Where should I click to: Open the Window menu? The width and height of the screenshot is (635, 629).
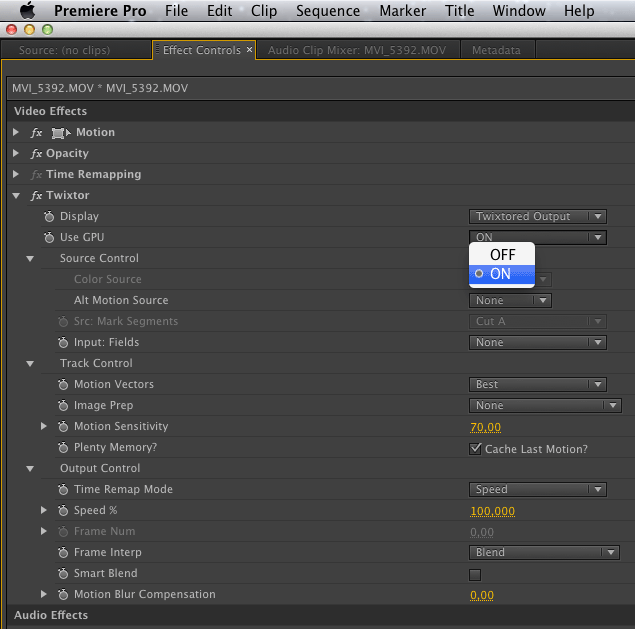tap(519, 11)
